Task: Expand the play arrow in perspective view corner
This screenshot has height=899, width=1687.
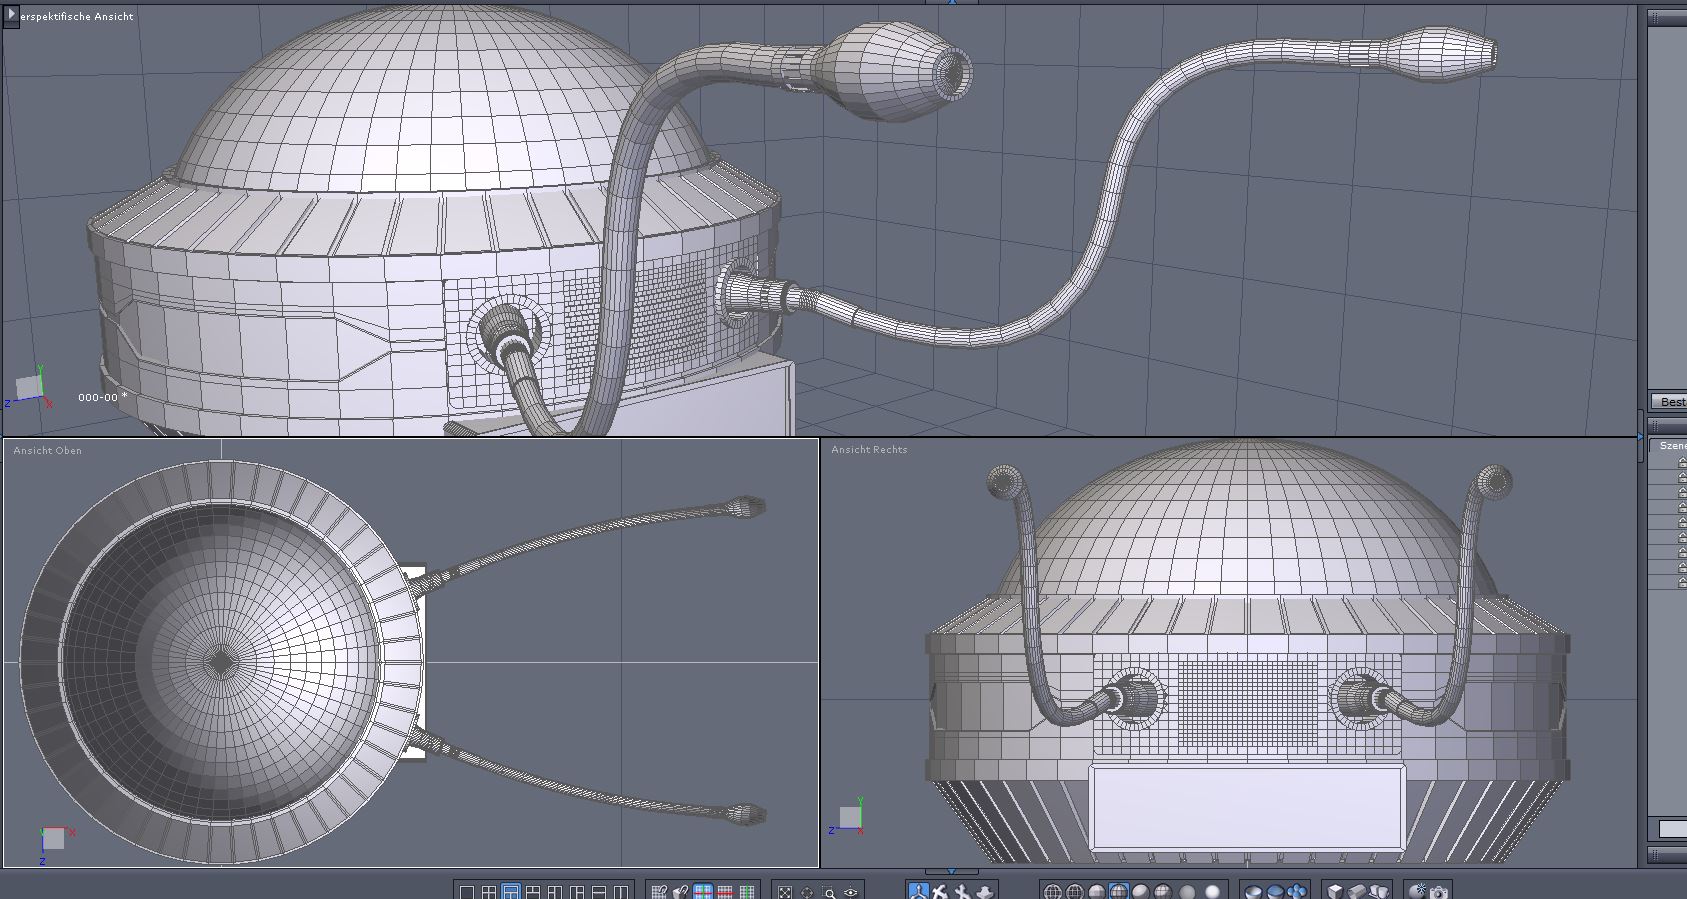Action: pyautogui.click(x=12, y=16)
